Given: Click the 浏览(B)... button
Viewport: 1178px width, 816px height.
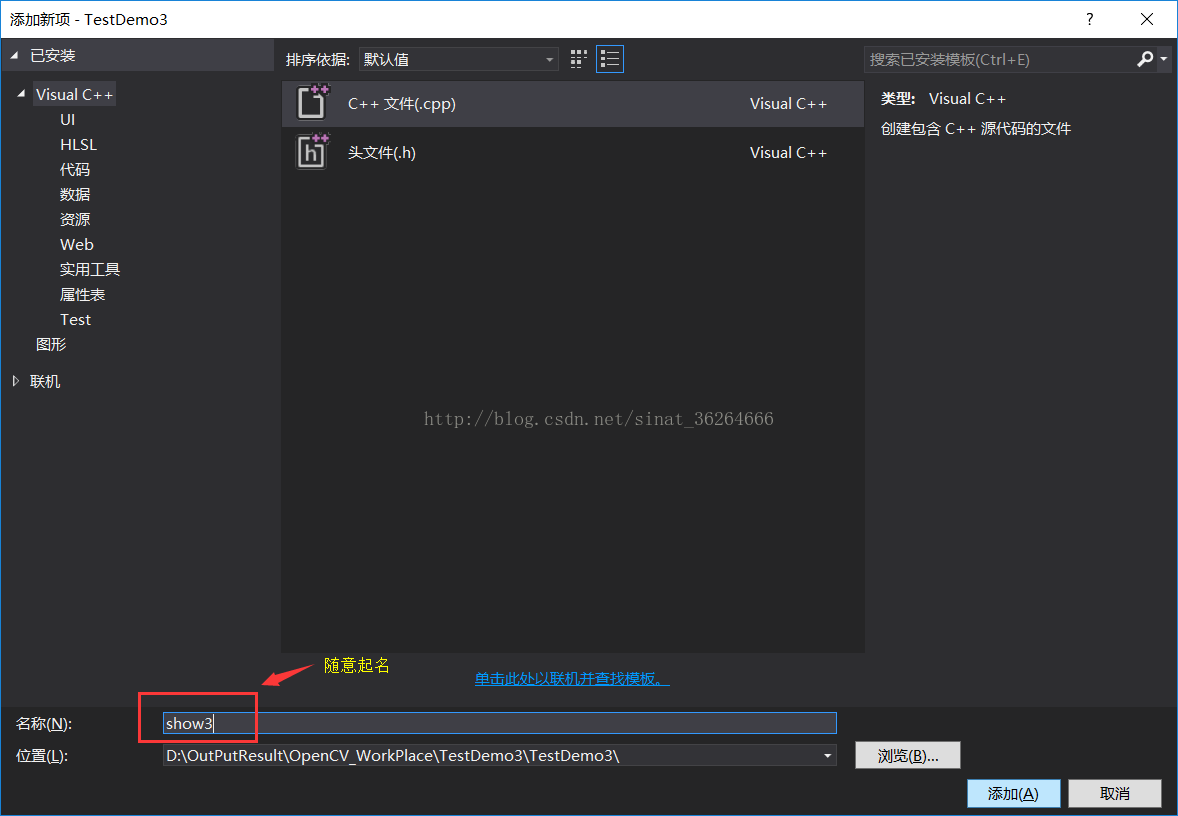Looking at the screenshot, I should pos(908,755).
